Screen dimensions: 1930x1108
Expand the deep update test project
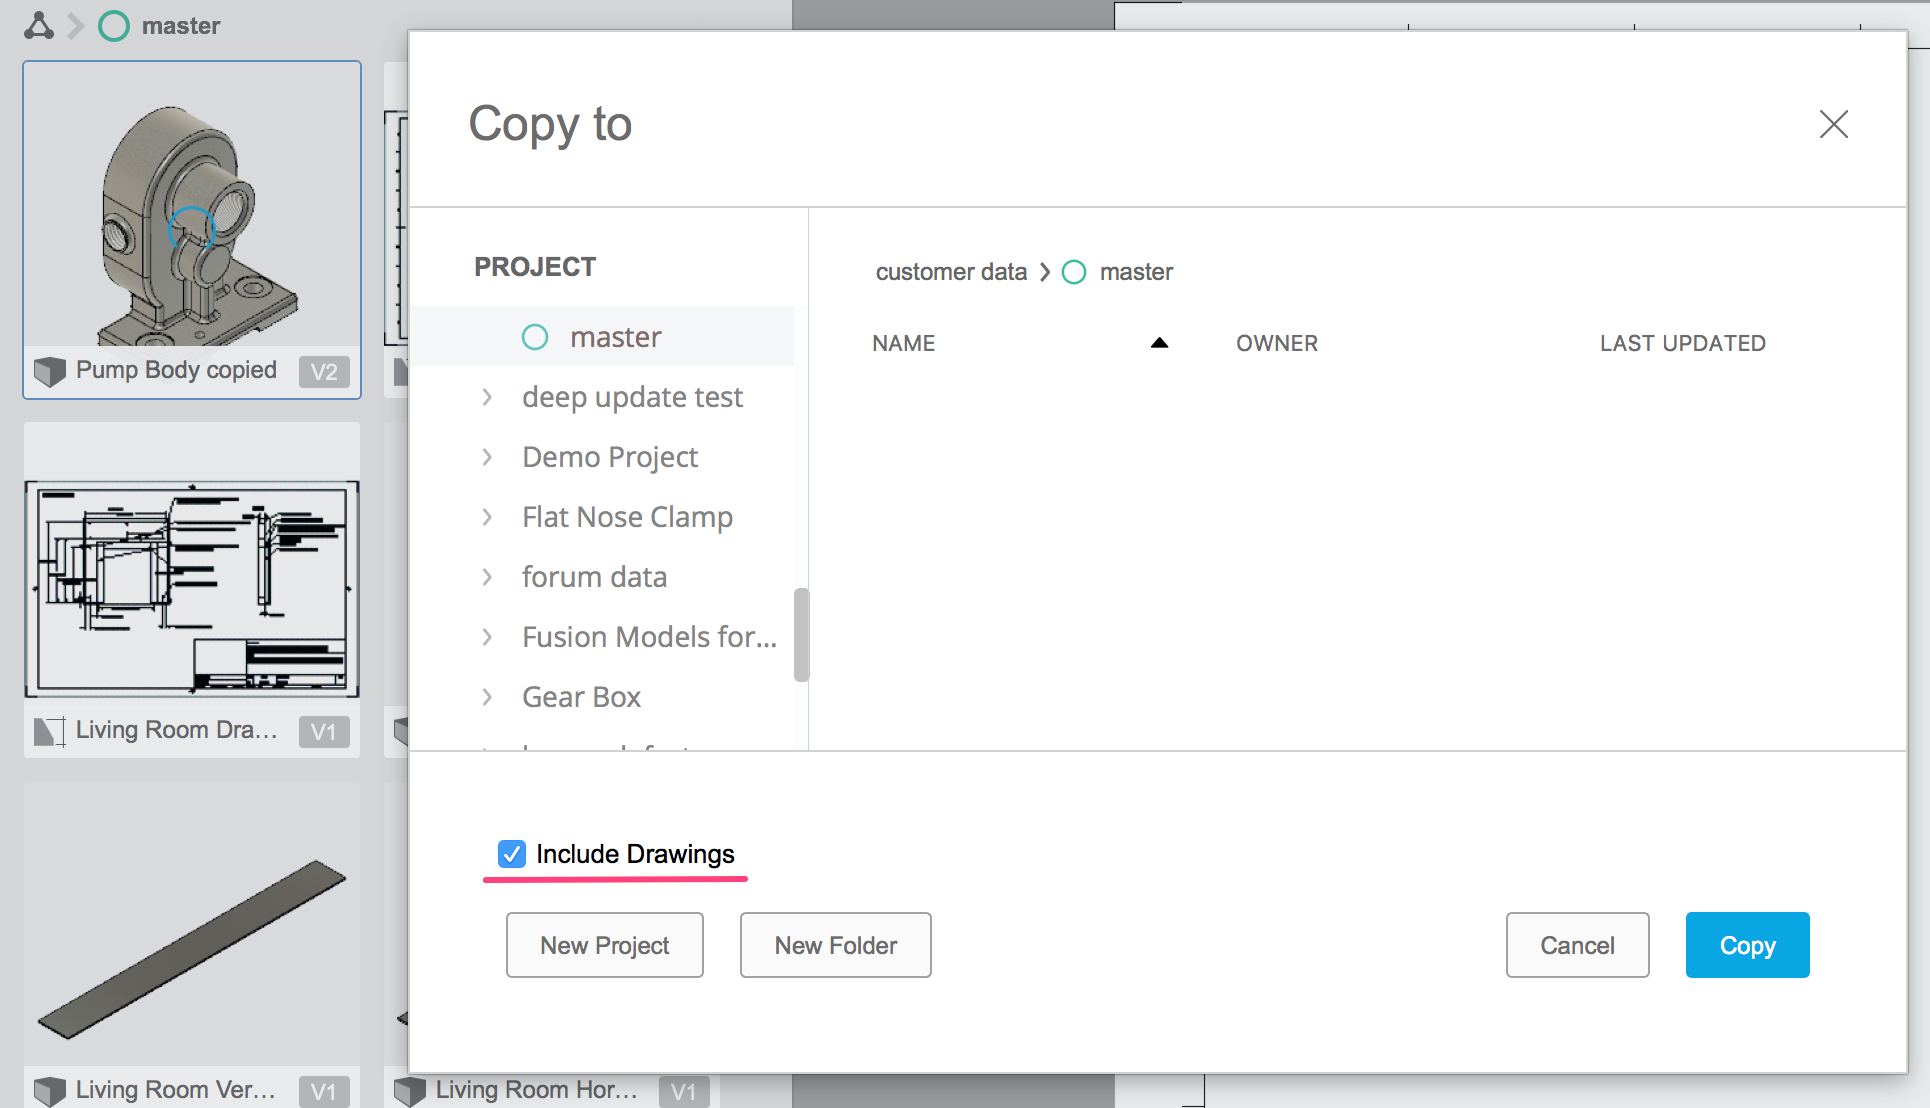487,397
